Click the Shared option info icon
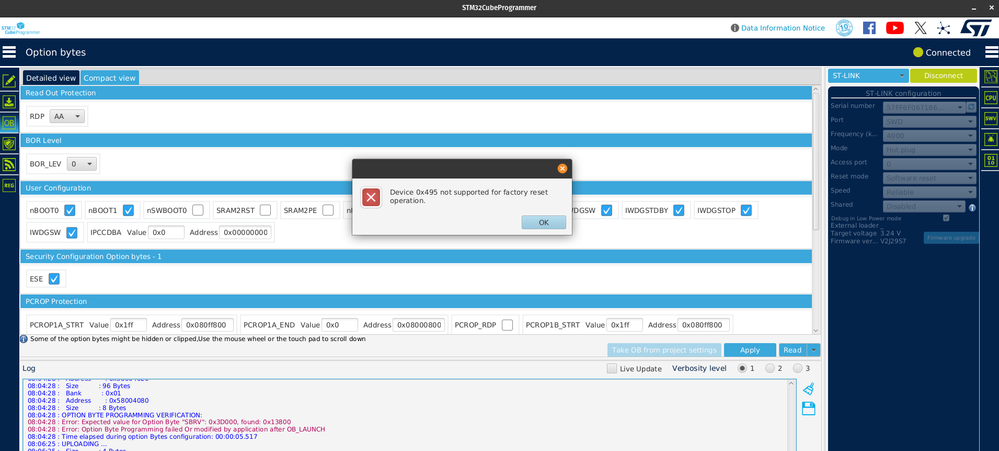The width and height of the screenshot is (999, 451). point(972,208)
